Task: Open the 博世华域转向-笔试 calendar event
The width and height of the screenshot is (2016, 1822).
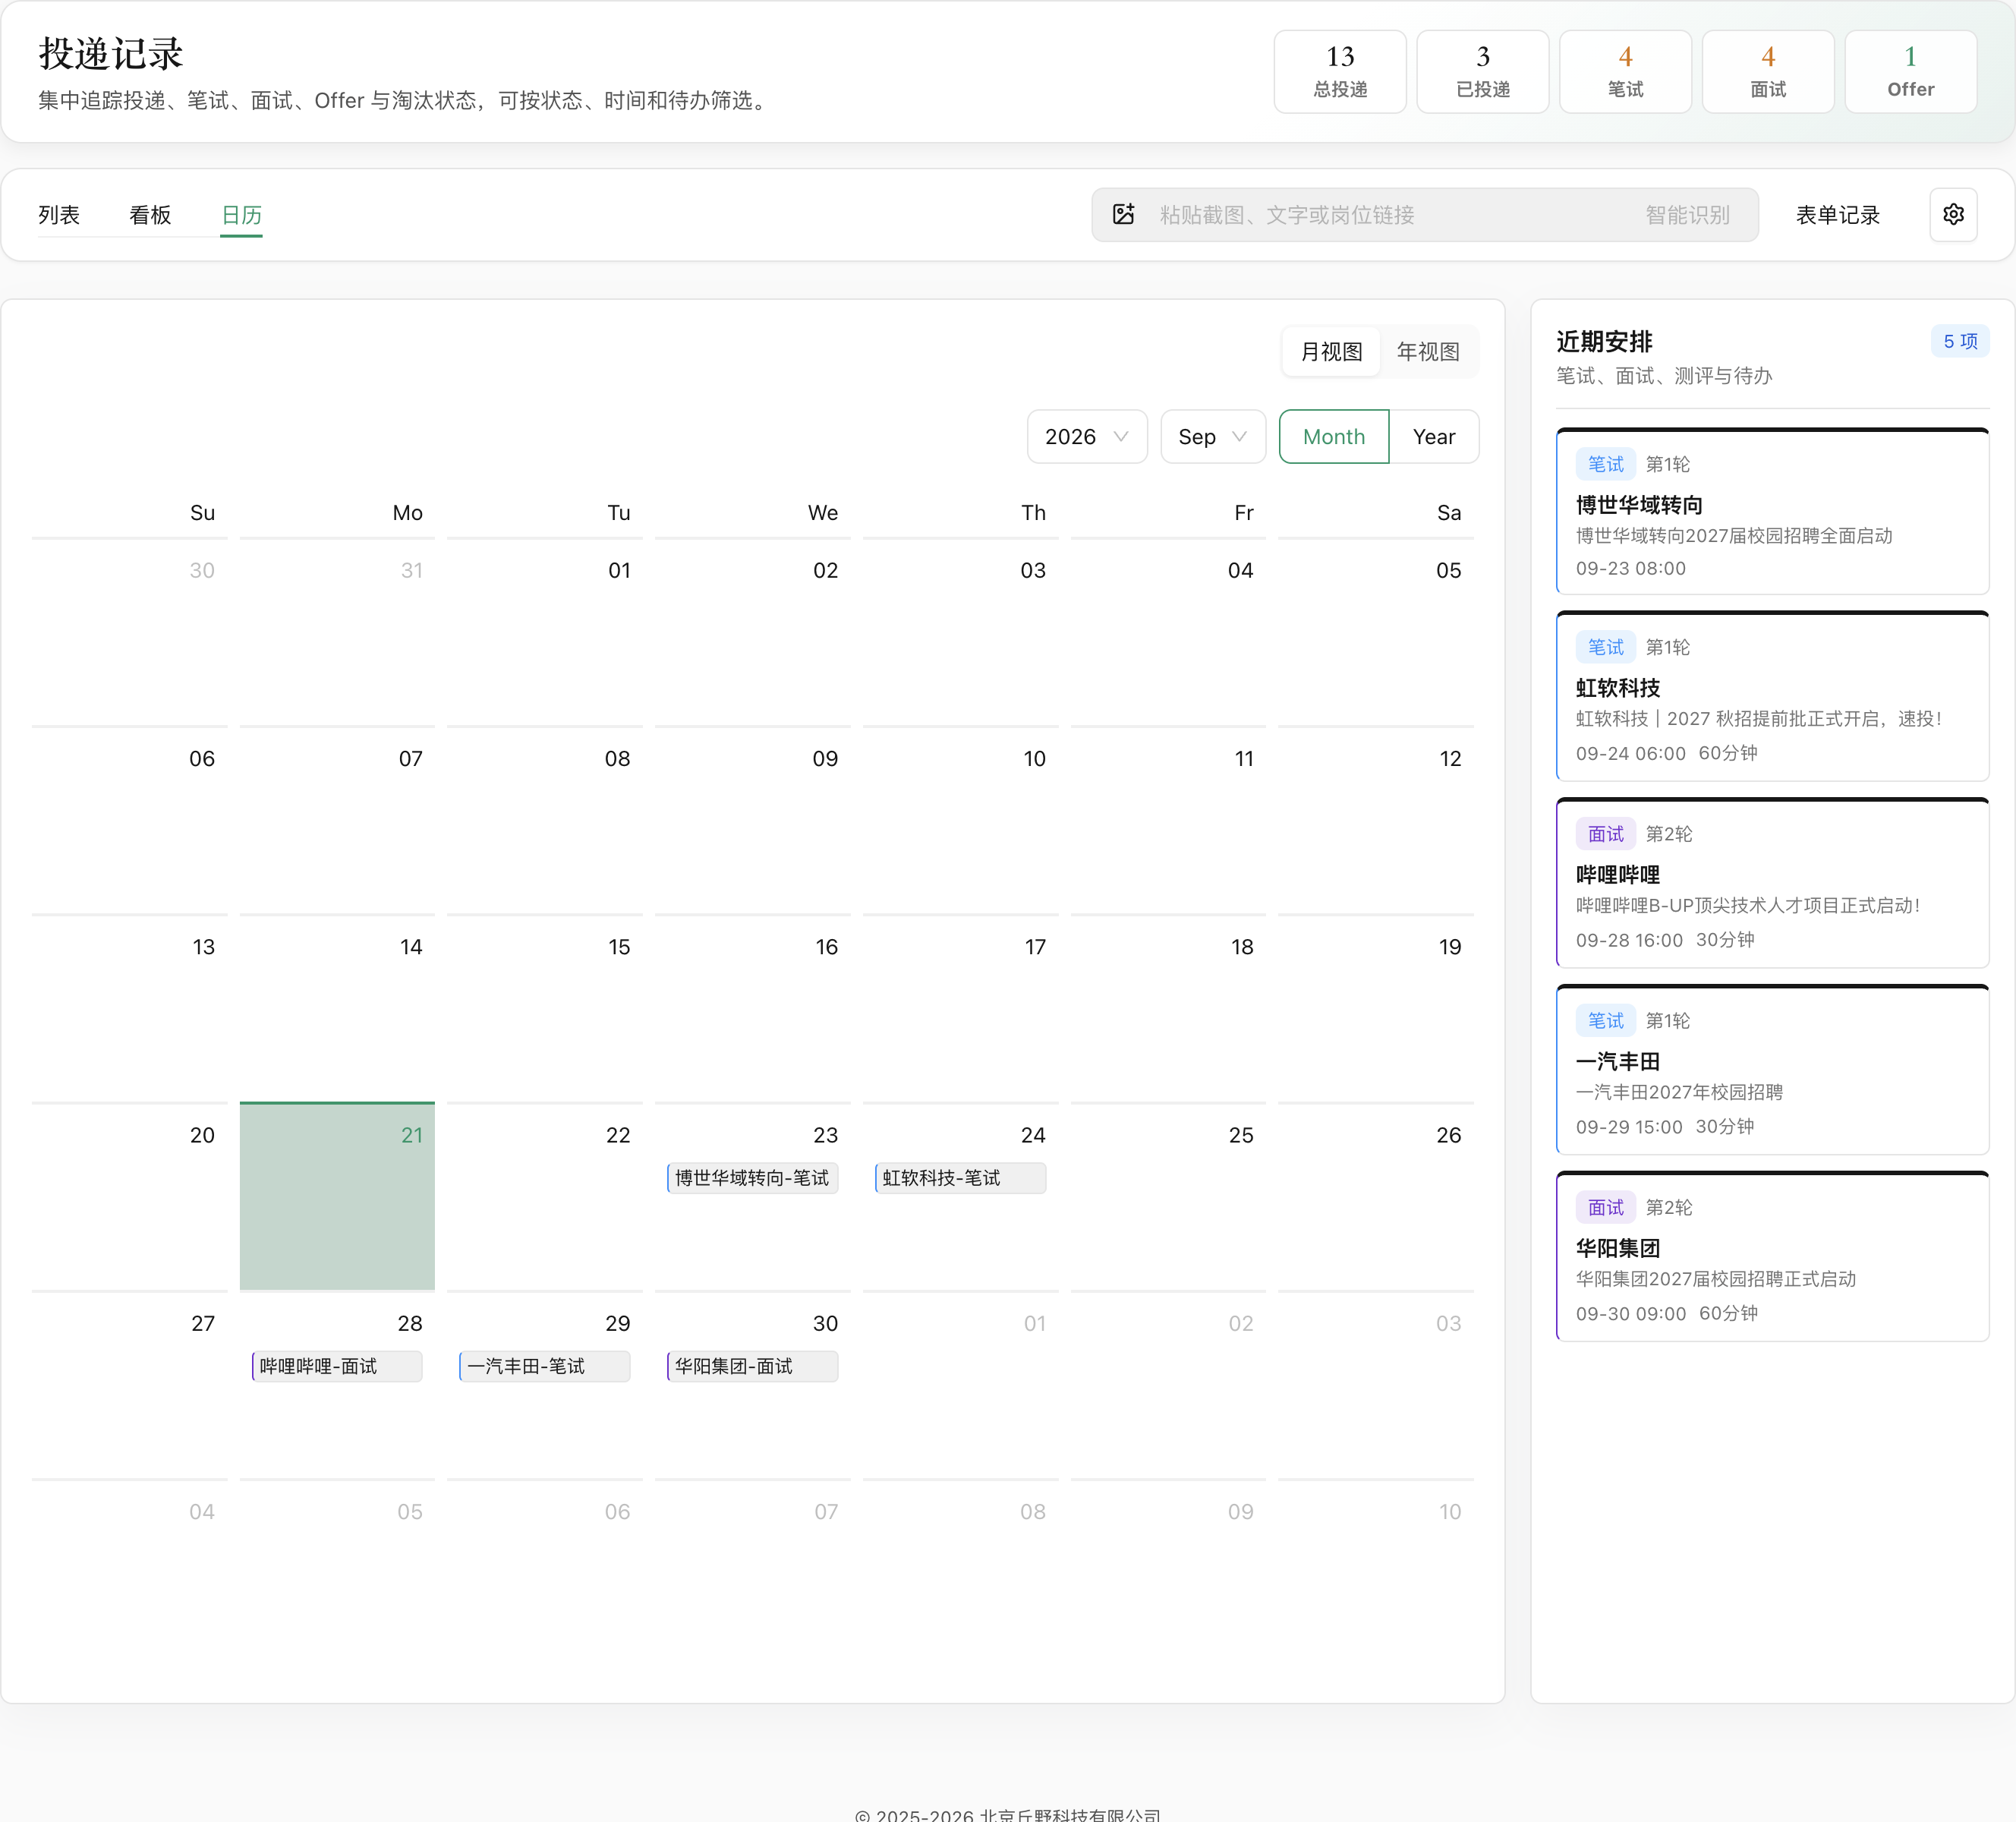Action: (752, 1178)
